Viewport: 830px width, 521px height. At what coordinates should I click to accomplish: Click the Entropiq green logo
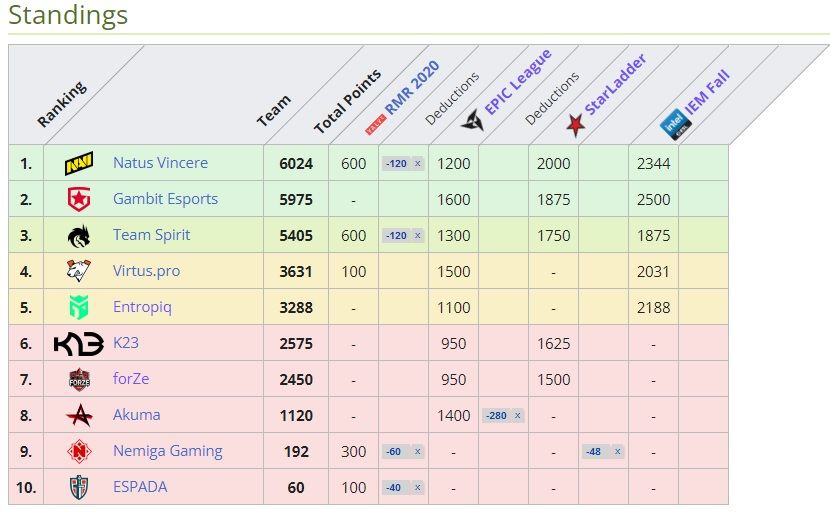pyautogui.click(x=79, y=307)
